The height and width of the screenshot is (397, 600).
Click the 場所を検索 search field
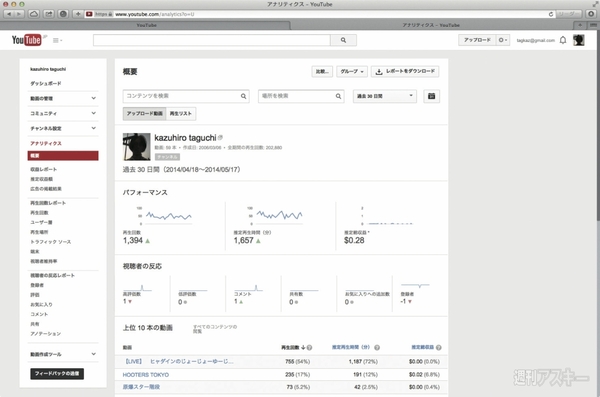[x=301, y=96]
